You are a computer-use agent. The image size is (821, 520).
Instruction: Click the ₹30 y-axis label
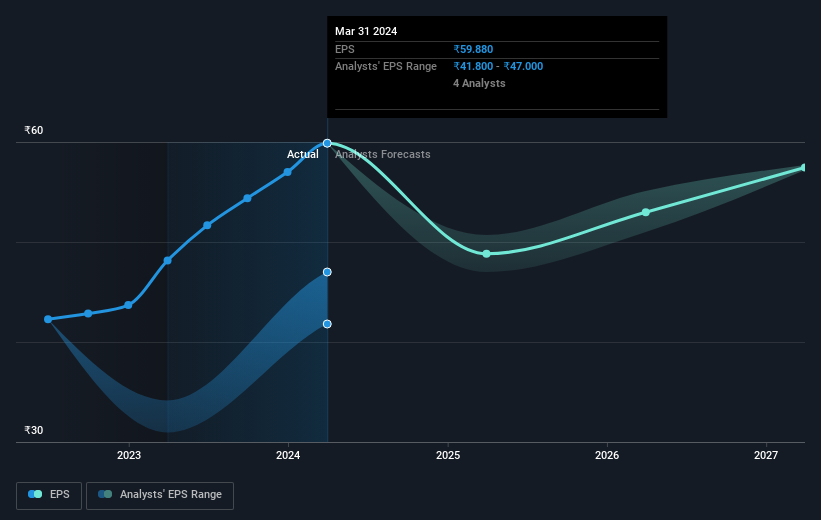[34, 430]
